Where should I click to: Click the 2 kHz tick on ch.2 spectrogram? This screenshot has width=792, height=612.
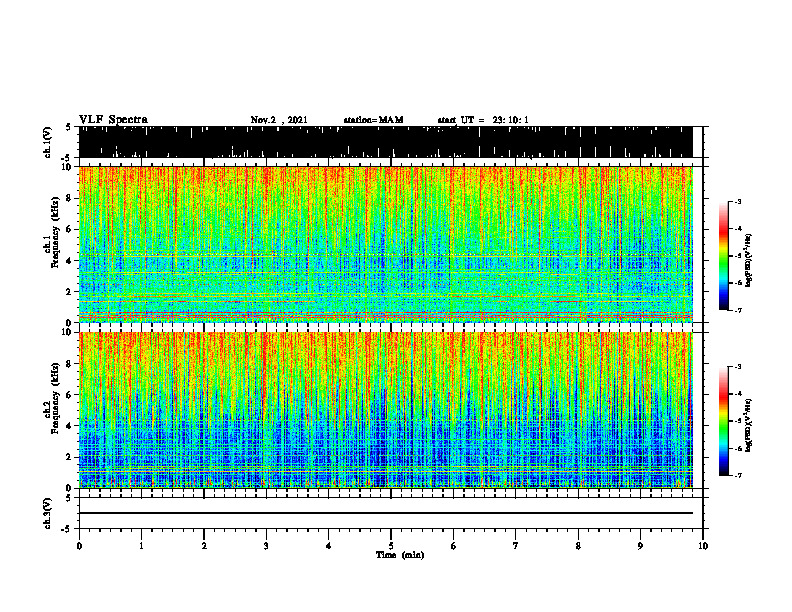coord(69,457)
